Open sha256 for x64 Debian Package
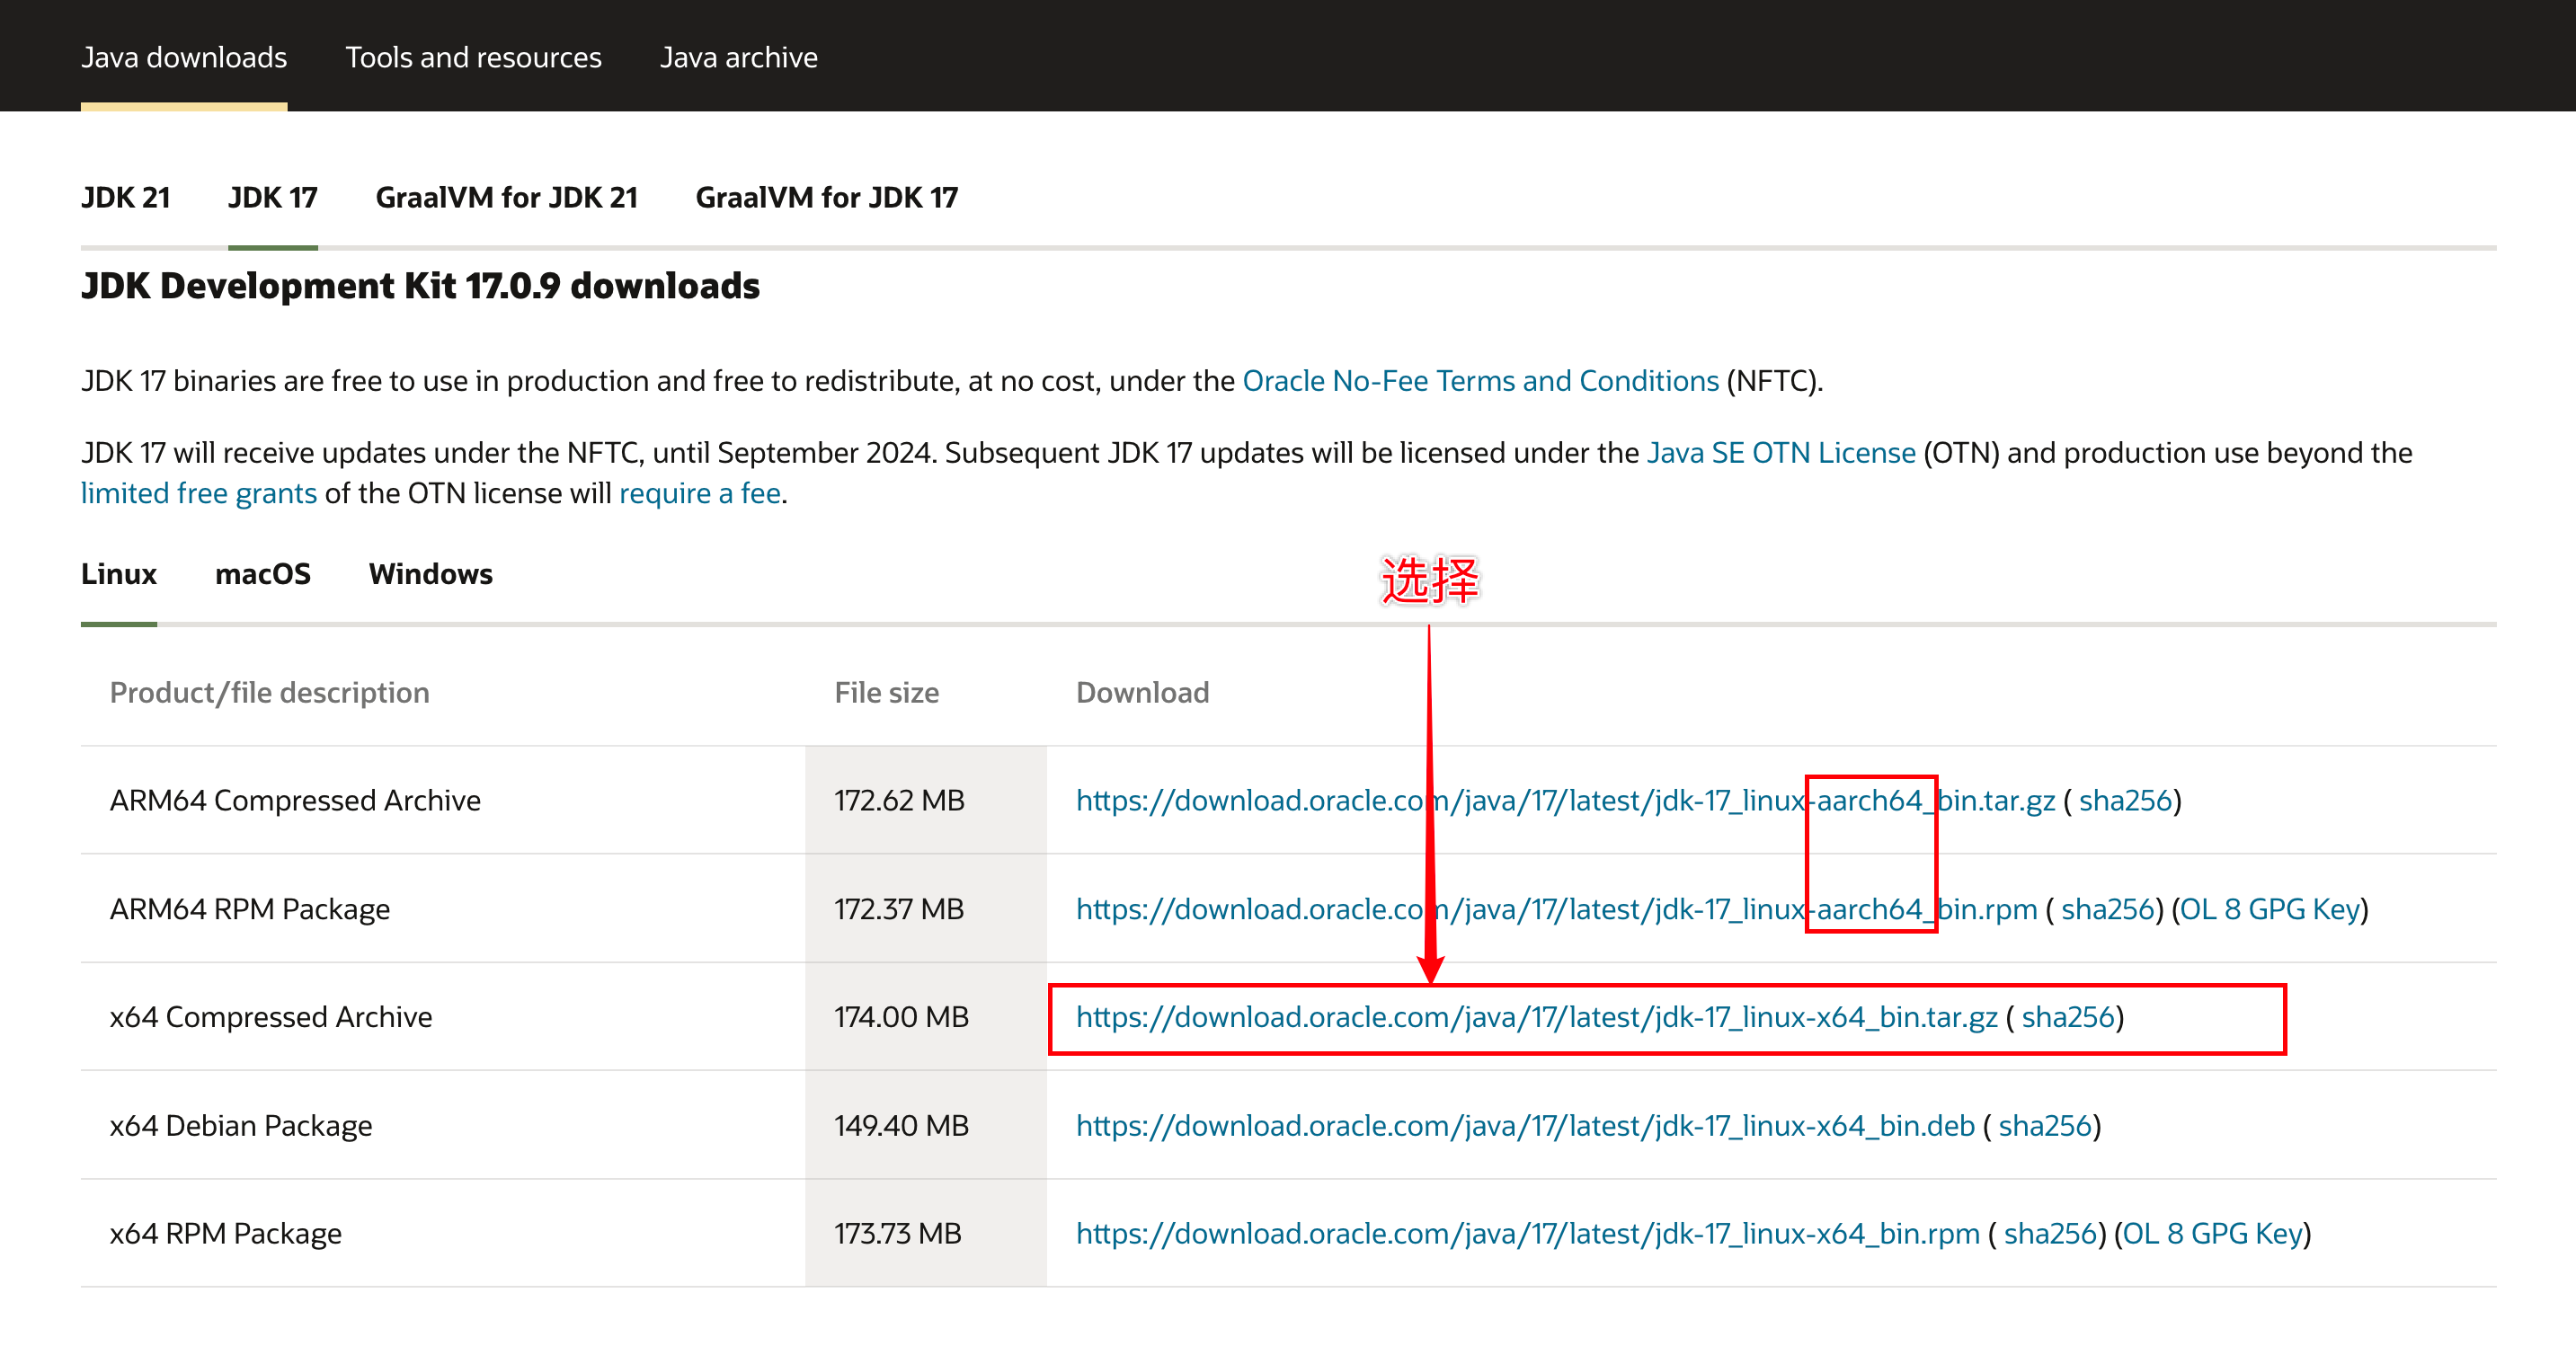 click(2044, 1126)
